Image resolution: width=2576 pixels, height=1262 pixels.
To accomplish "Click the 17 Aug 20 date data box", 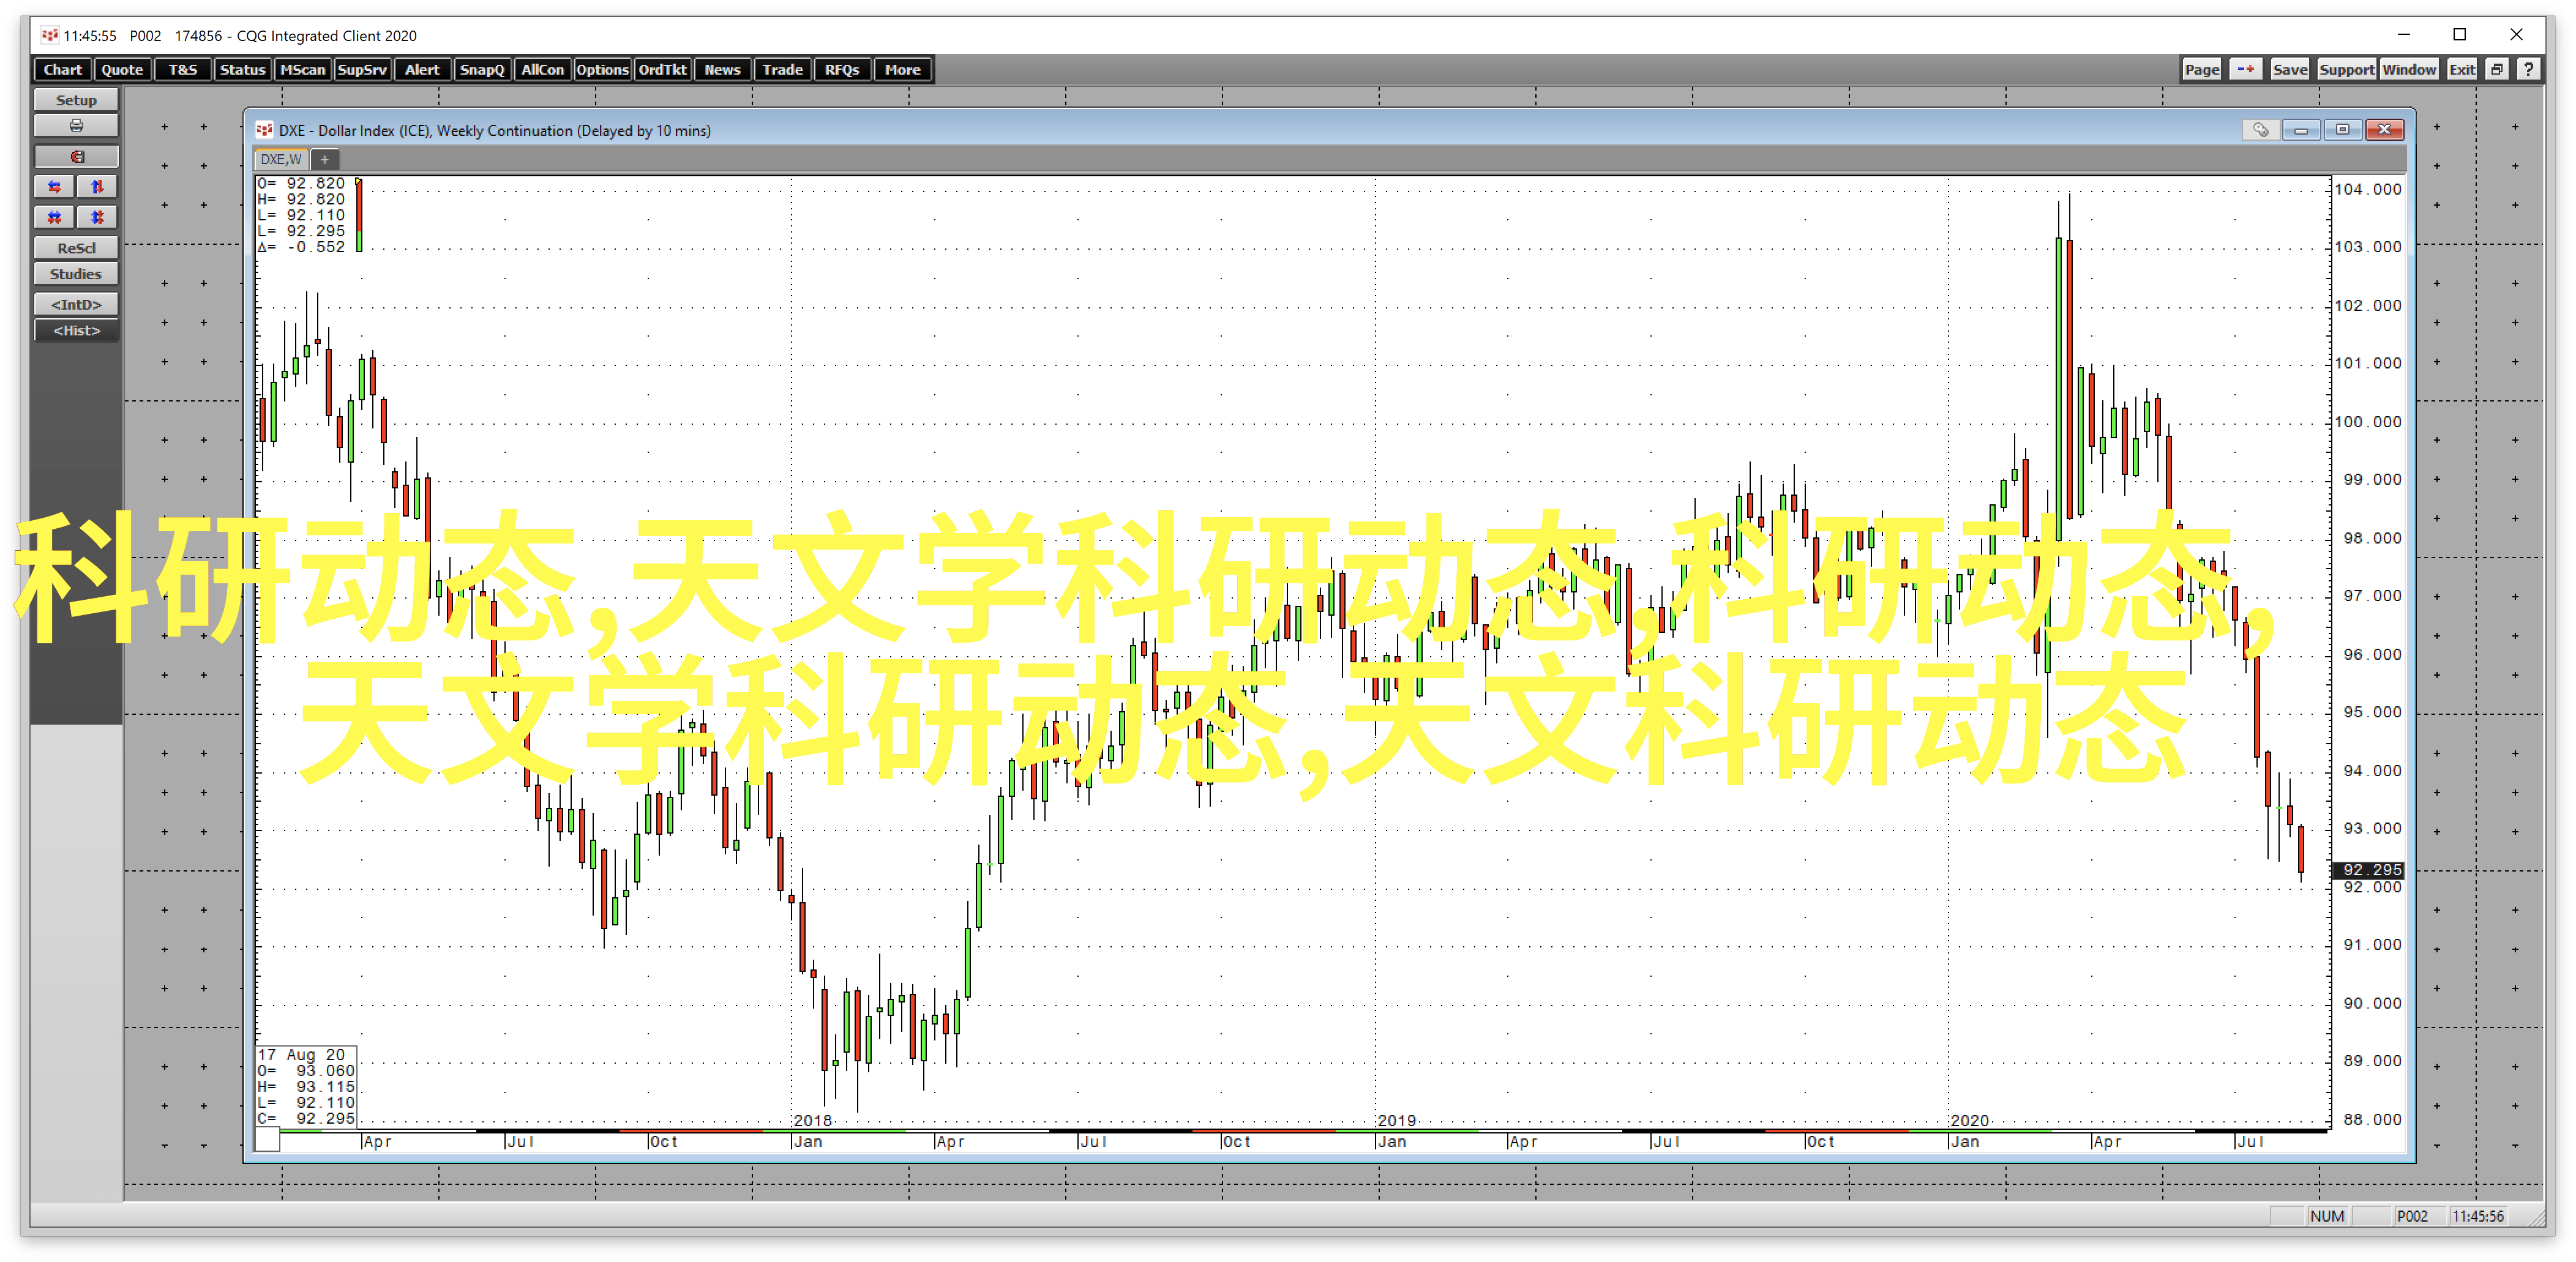I will click(x=306, y=1087).
